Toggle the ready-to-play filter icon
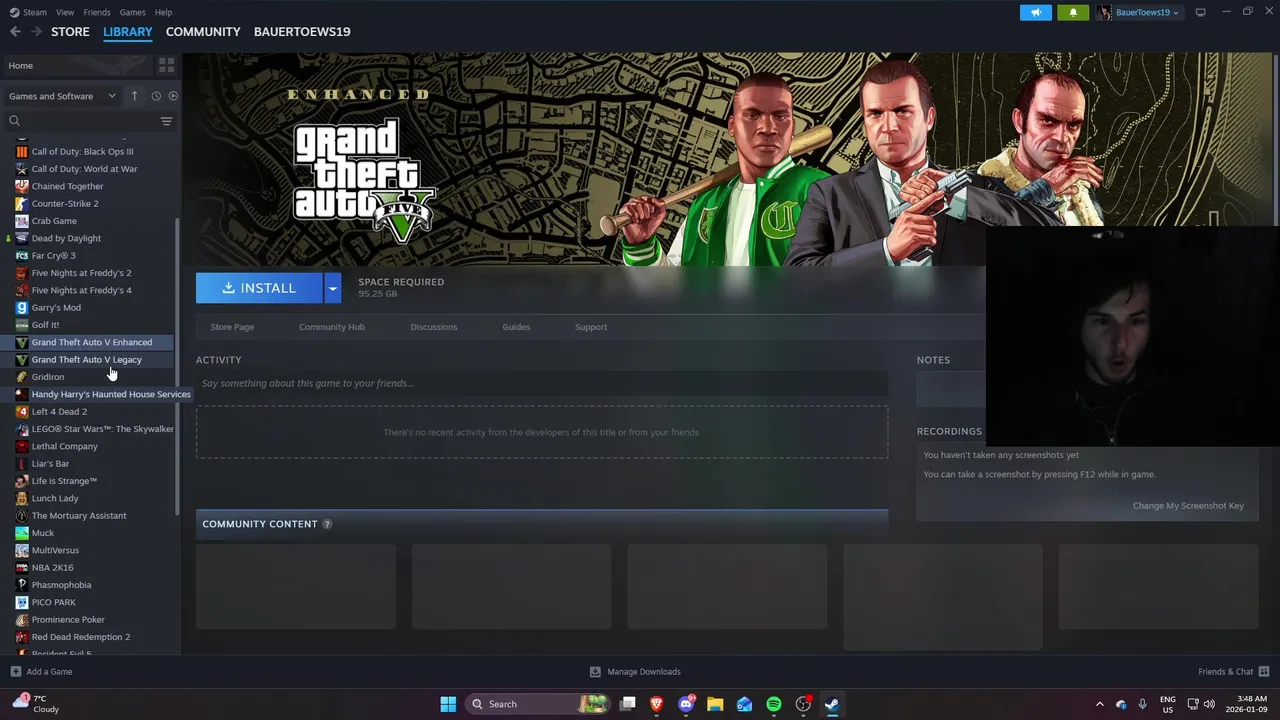1280x720 pixels. 173,96
